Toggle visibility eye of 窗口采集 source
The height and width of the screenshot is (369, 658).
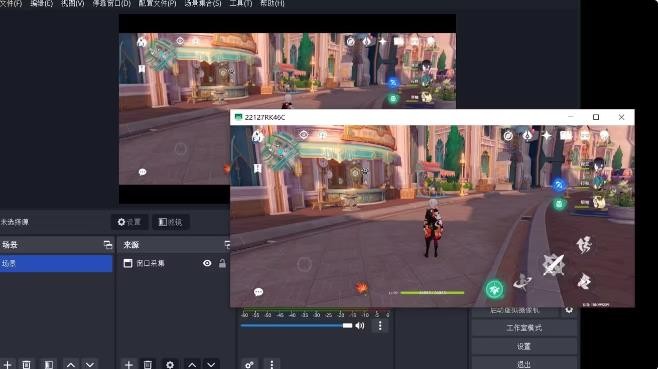coord(207,263)
